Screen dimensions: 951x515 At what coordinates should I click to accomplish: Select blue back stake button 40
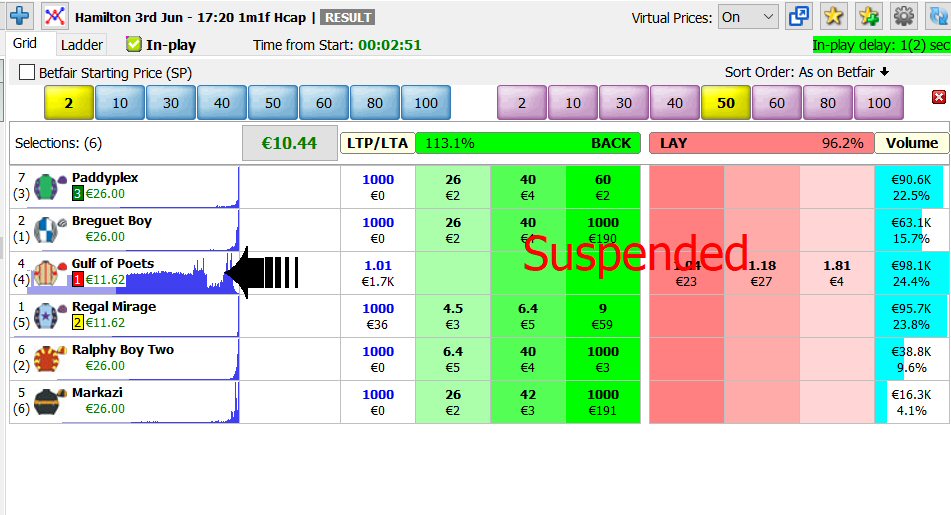(x=222, y=103)
